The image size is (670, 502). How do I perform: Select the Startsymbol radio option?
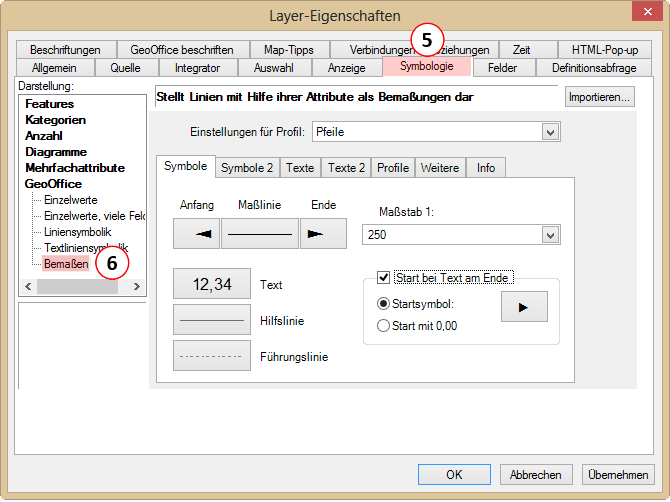pos(383,304)
